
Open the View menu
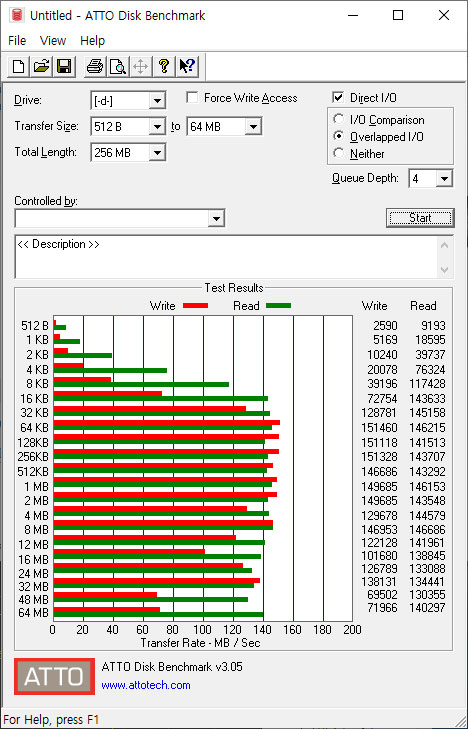53,40
